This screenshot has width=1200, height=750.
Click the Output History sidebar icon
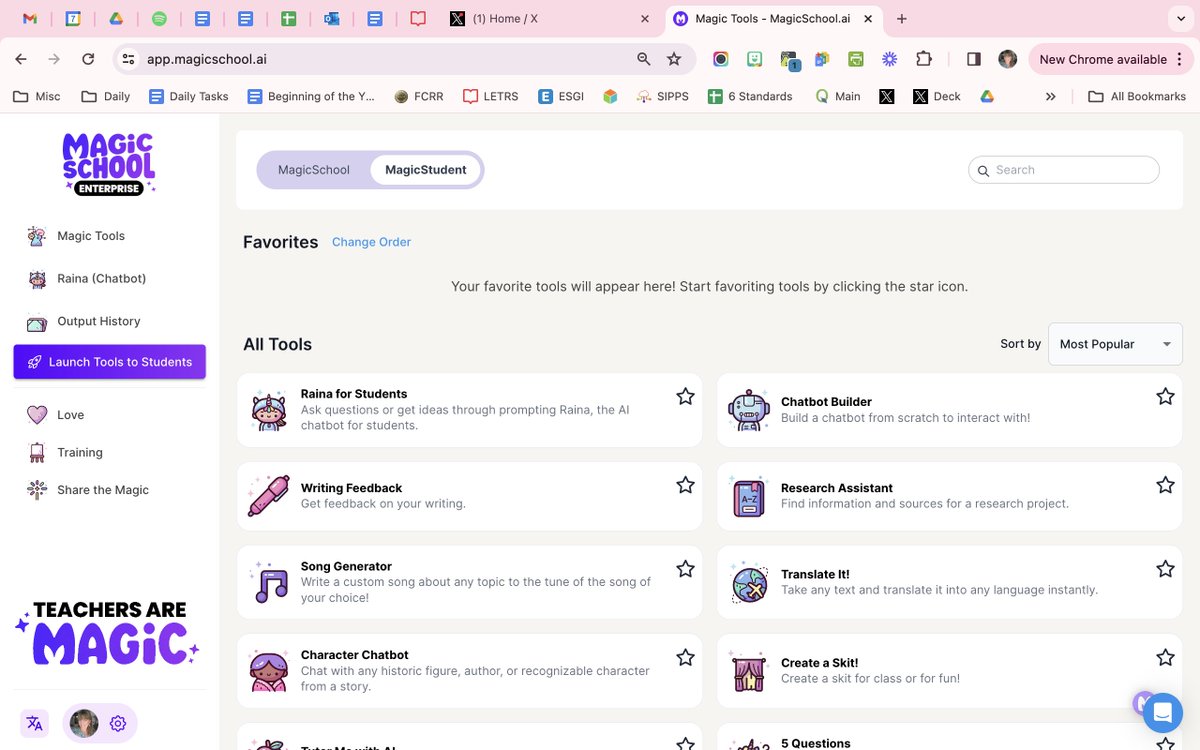[x=37, y=322]
